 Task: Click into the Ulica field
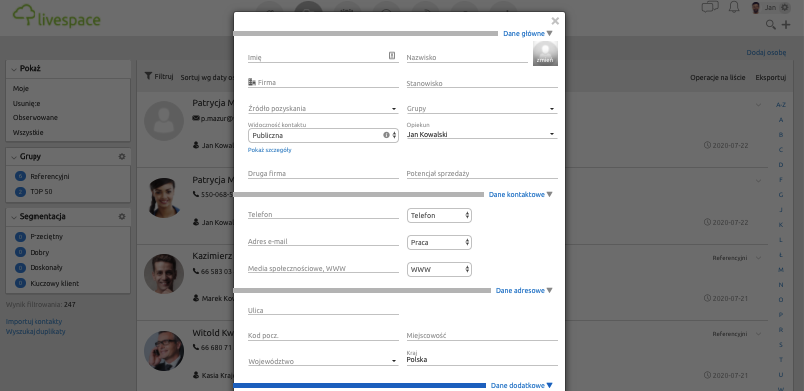pos(323,311)
